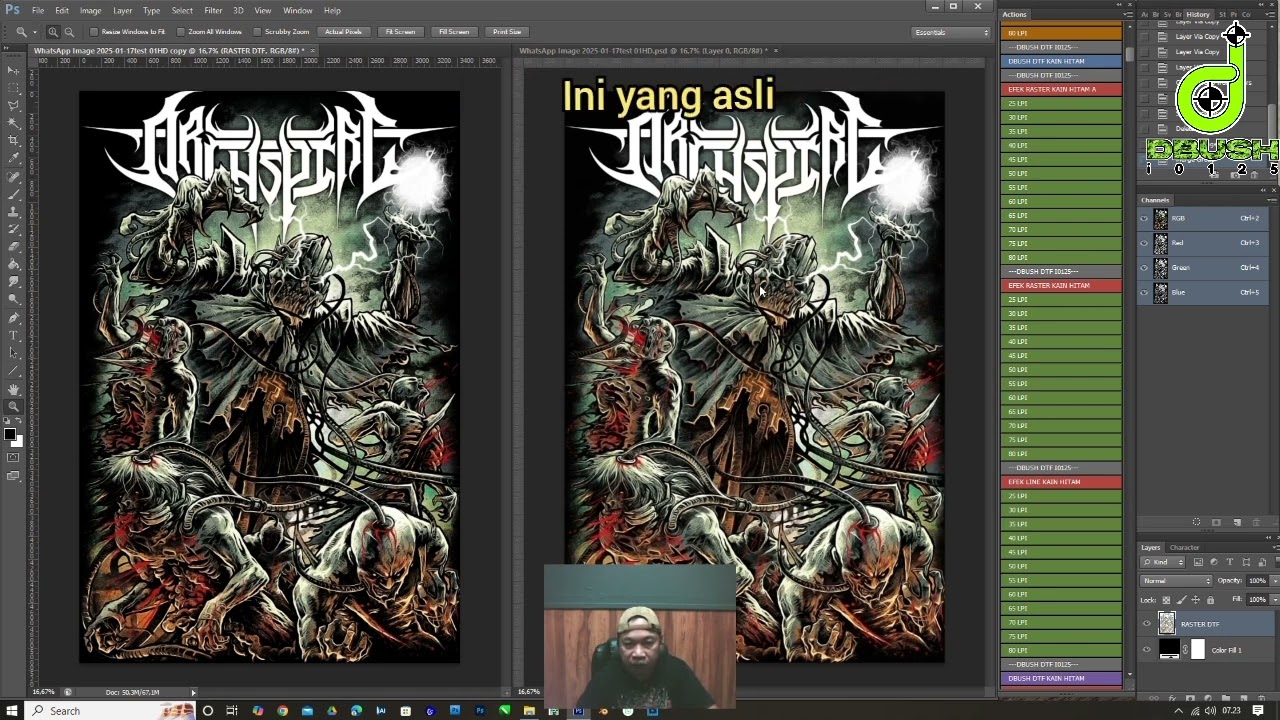Click the Fit Screen button
1280x720 pixels.
400,32
